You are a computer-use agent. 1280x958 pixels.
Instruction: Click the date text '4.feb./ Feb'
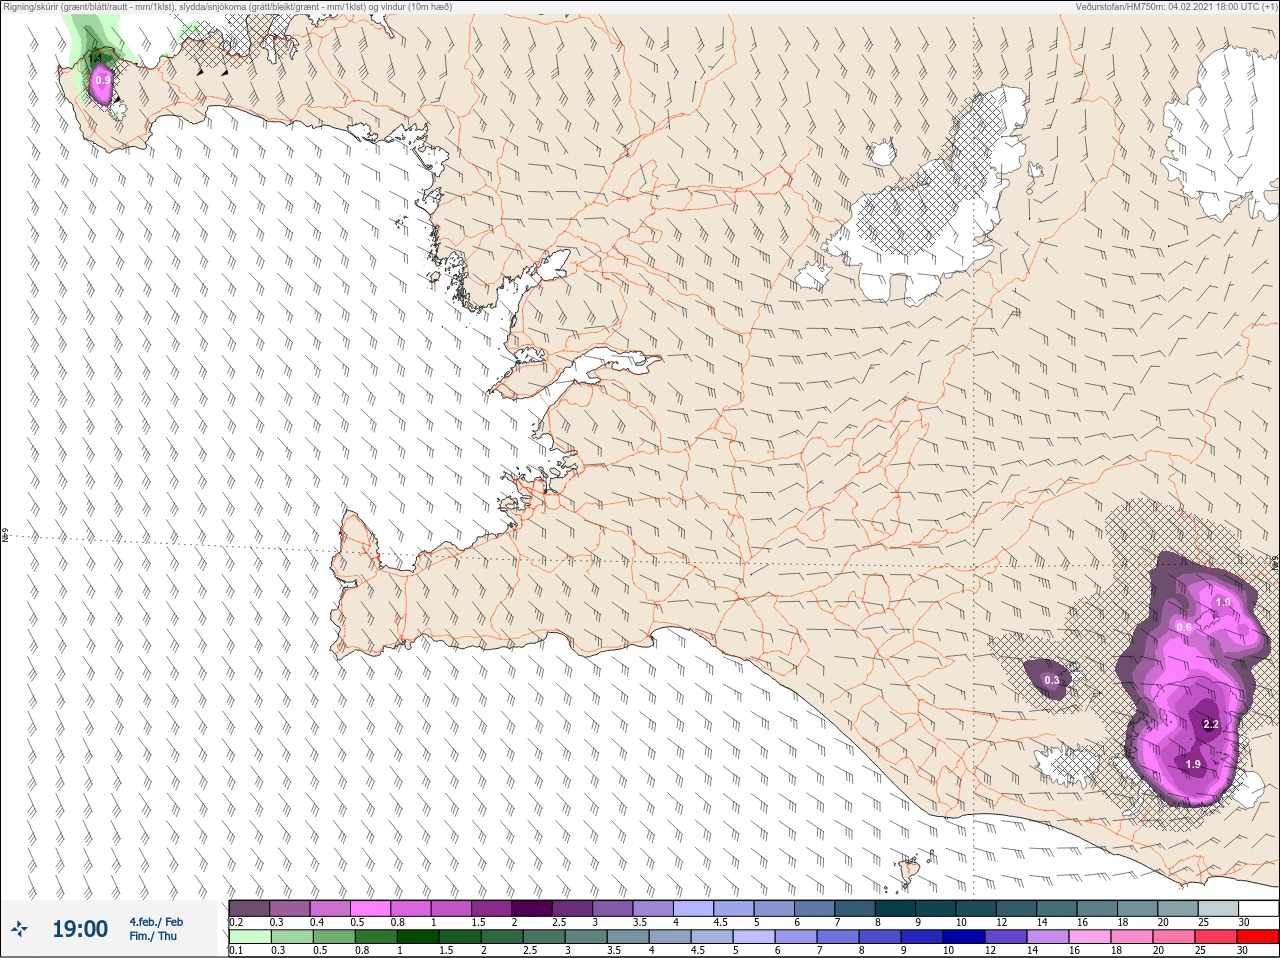156,922
